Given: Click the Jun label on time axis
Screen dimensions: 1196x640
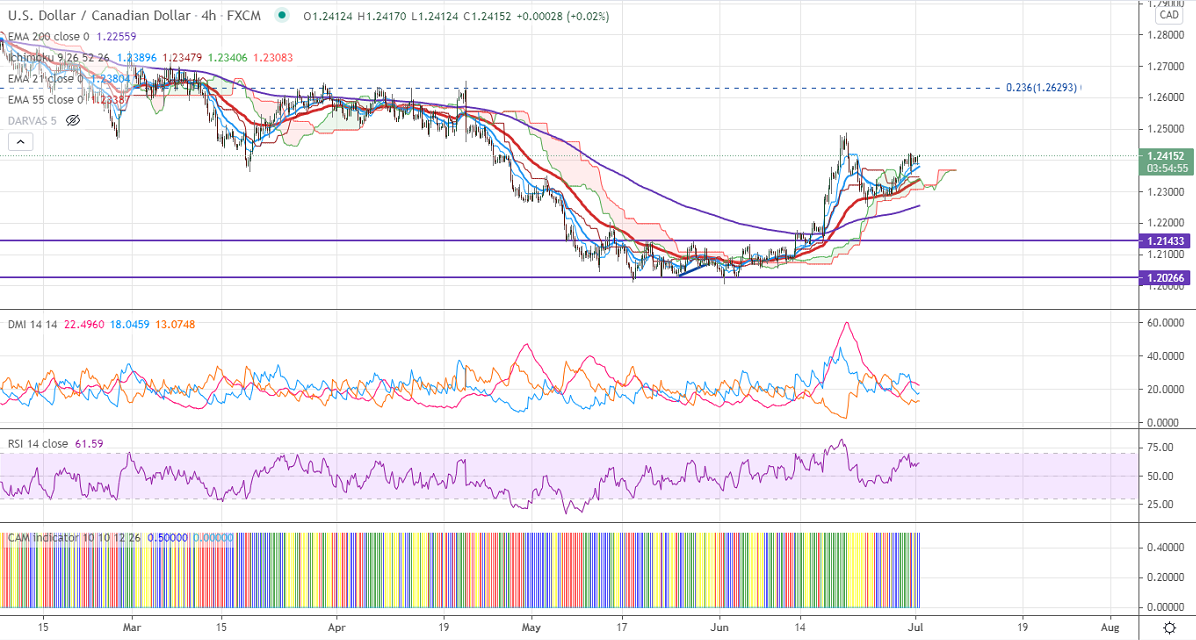Looking at the screenshot, I should [x=720, y=628].
